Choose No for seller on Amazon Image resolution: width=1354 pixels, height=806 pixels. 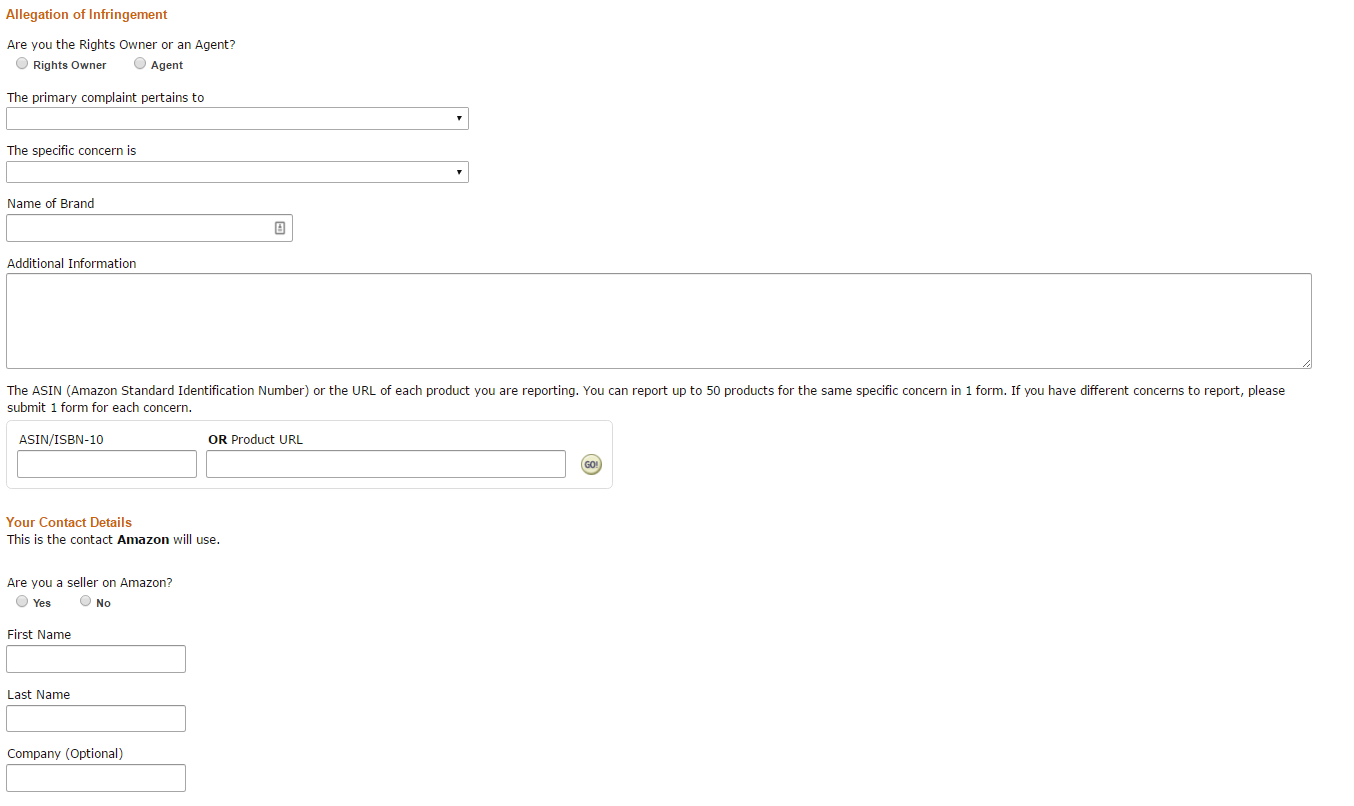[86, 602]
